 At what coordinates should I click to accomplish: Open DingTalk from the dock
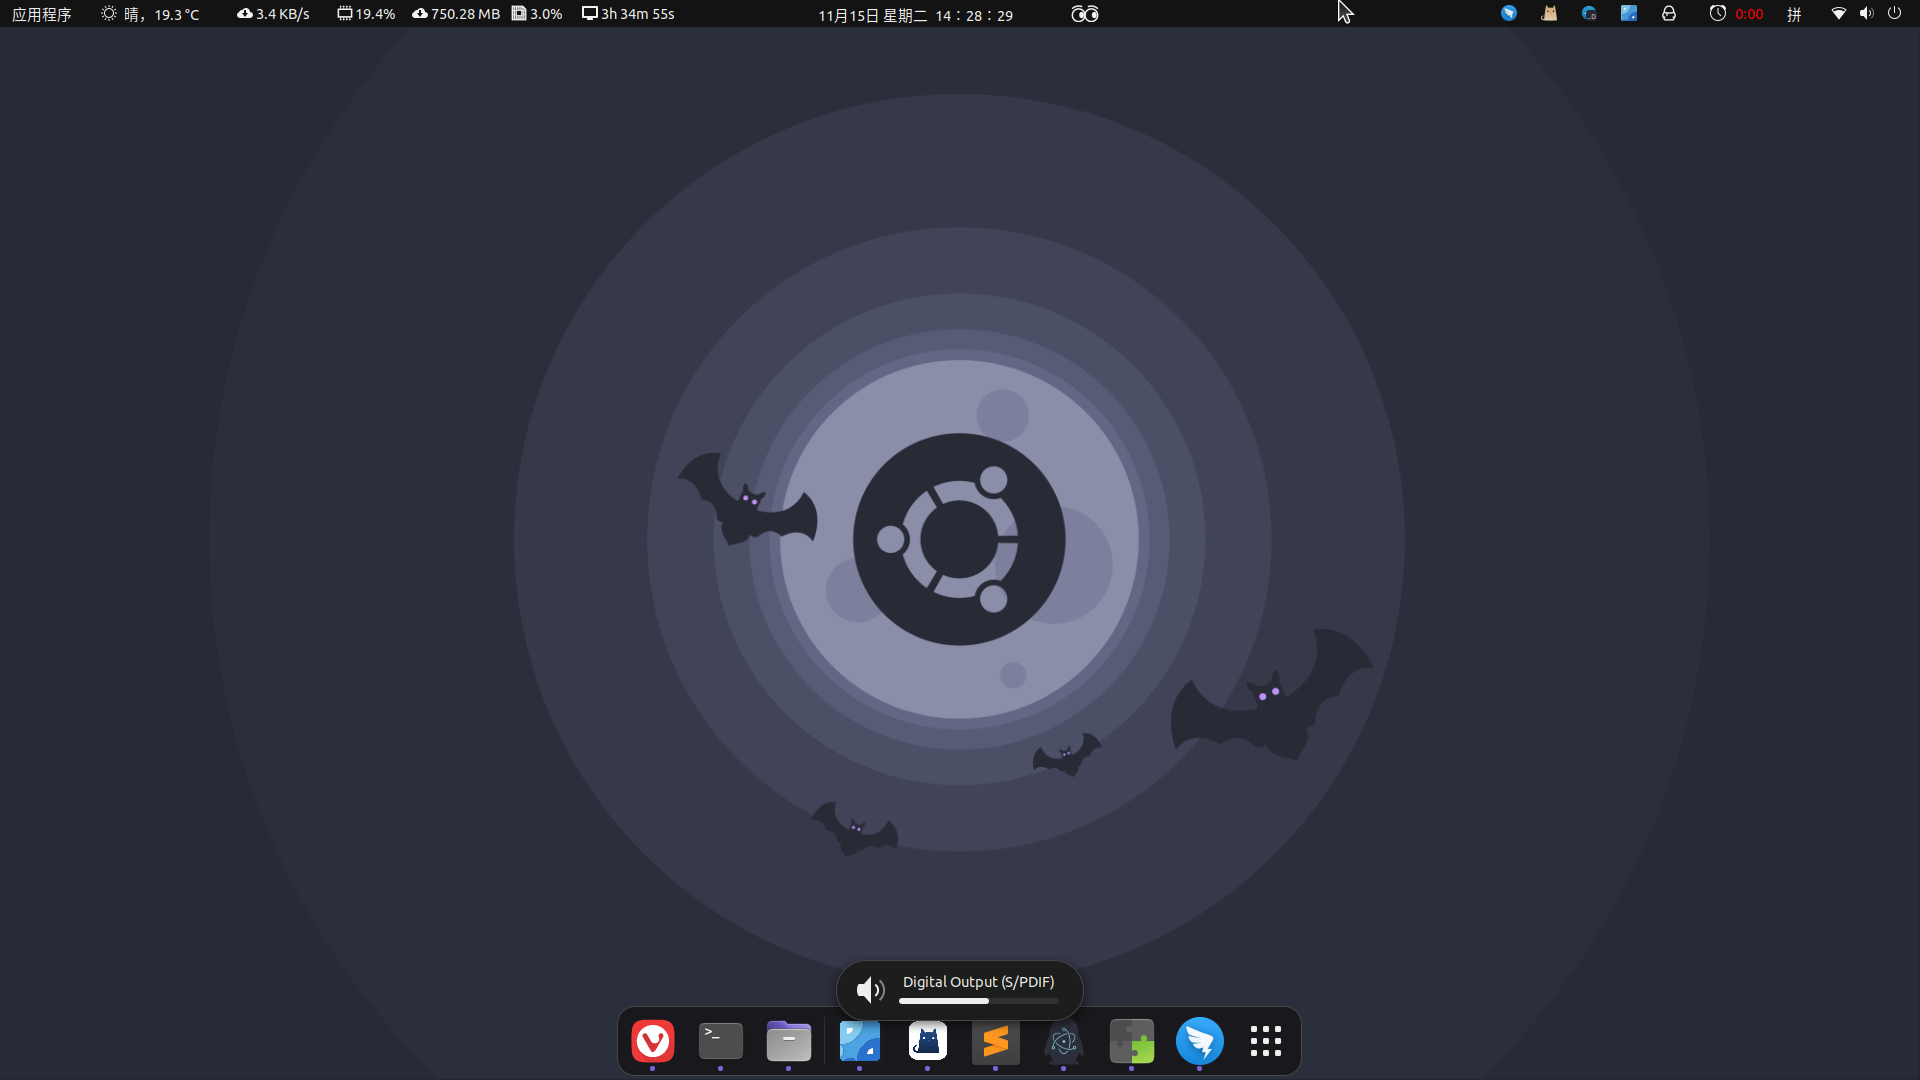1199,1041
